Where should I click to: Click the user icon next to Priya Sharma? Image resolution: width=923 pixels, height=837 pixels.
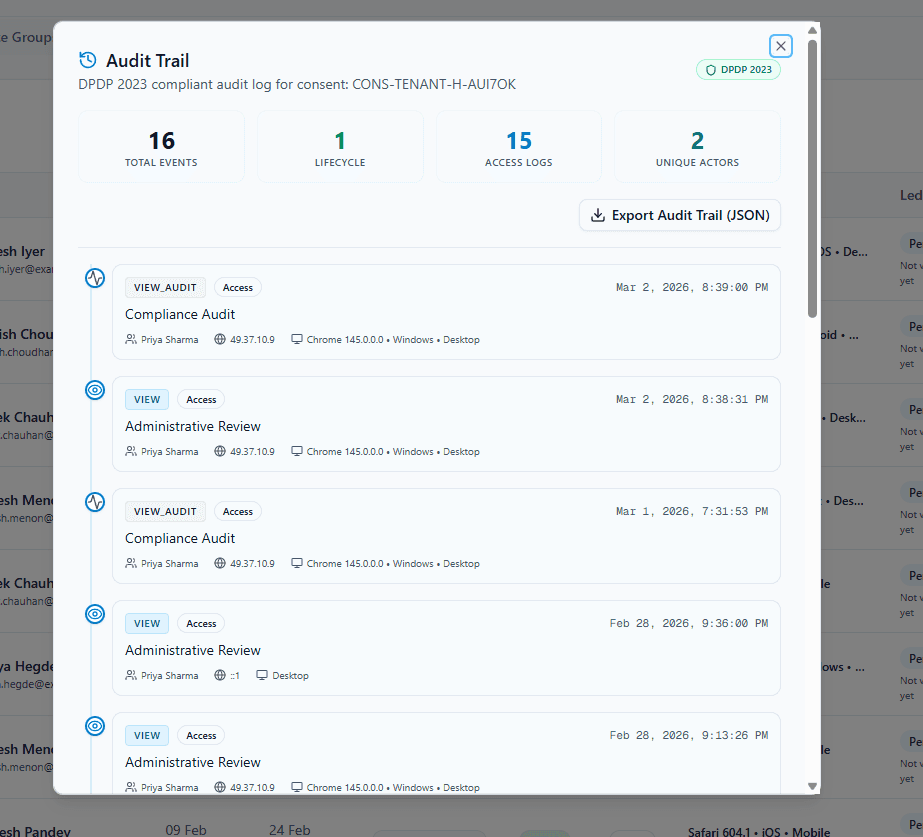pyautogui.click(x=132, y=339)
